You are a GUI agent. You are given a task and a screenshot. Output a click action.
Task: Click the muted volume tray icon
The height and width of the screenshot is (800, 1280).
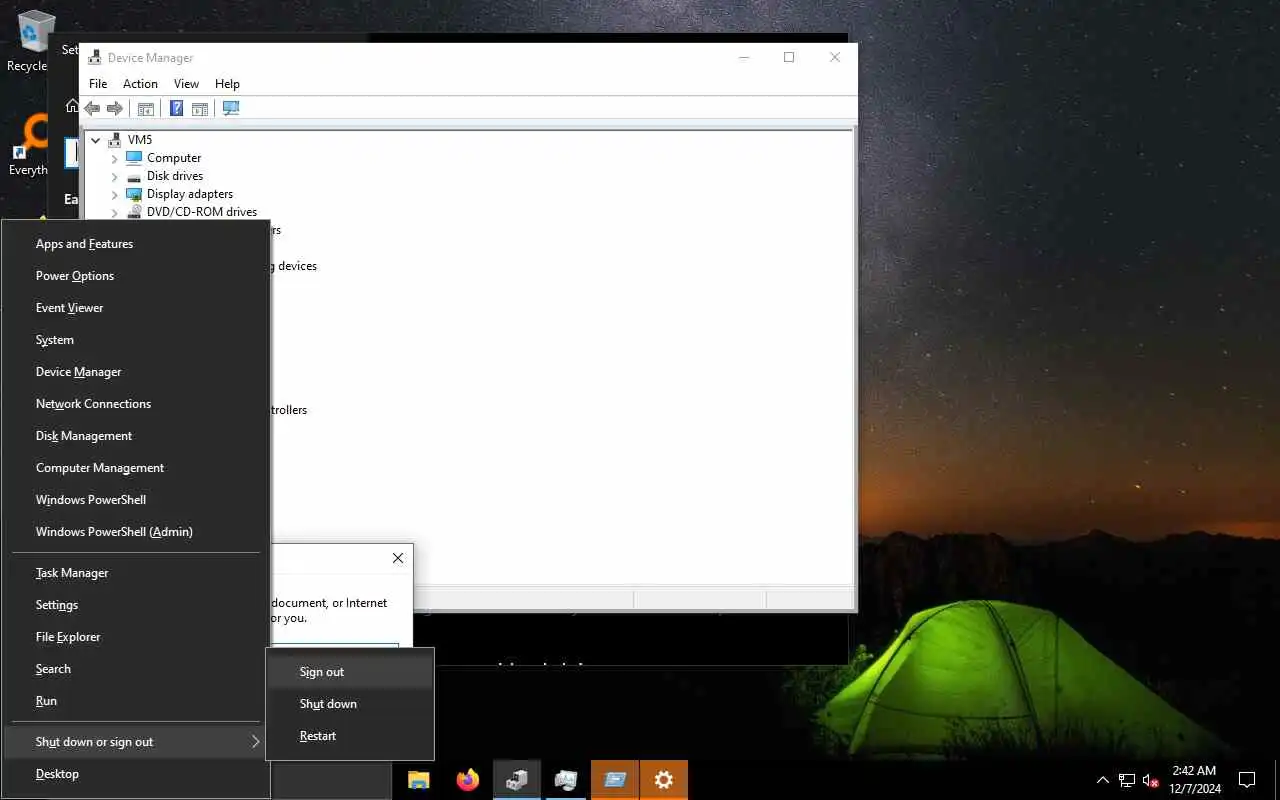point(1151,780)
